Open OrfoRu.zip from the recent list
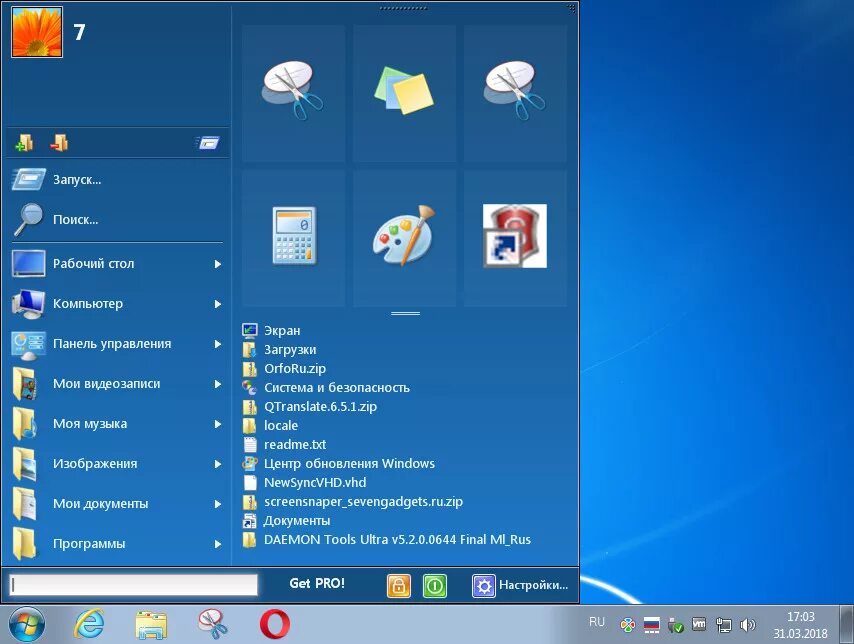The image size is (854, 644). [x=284, y=369]
